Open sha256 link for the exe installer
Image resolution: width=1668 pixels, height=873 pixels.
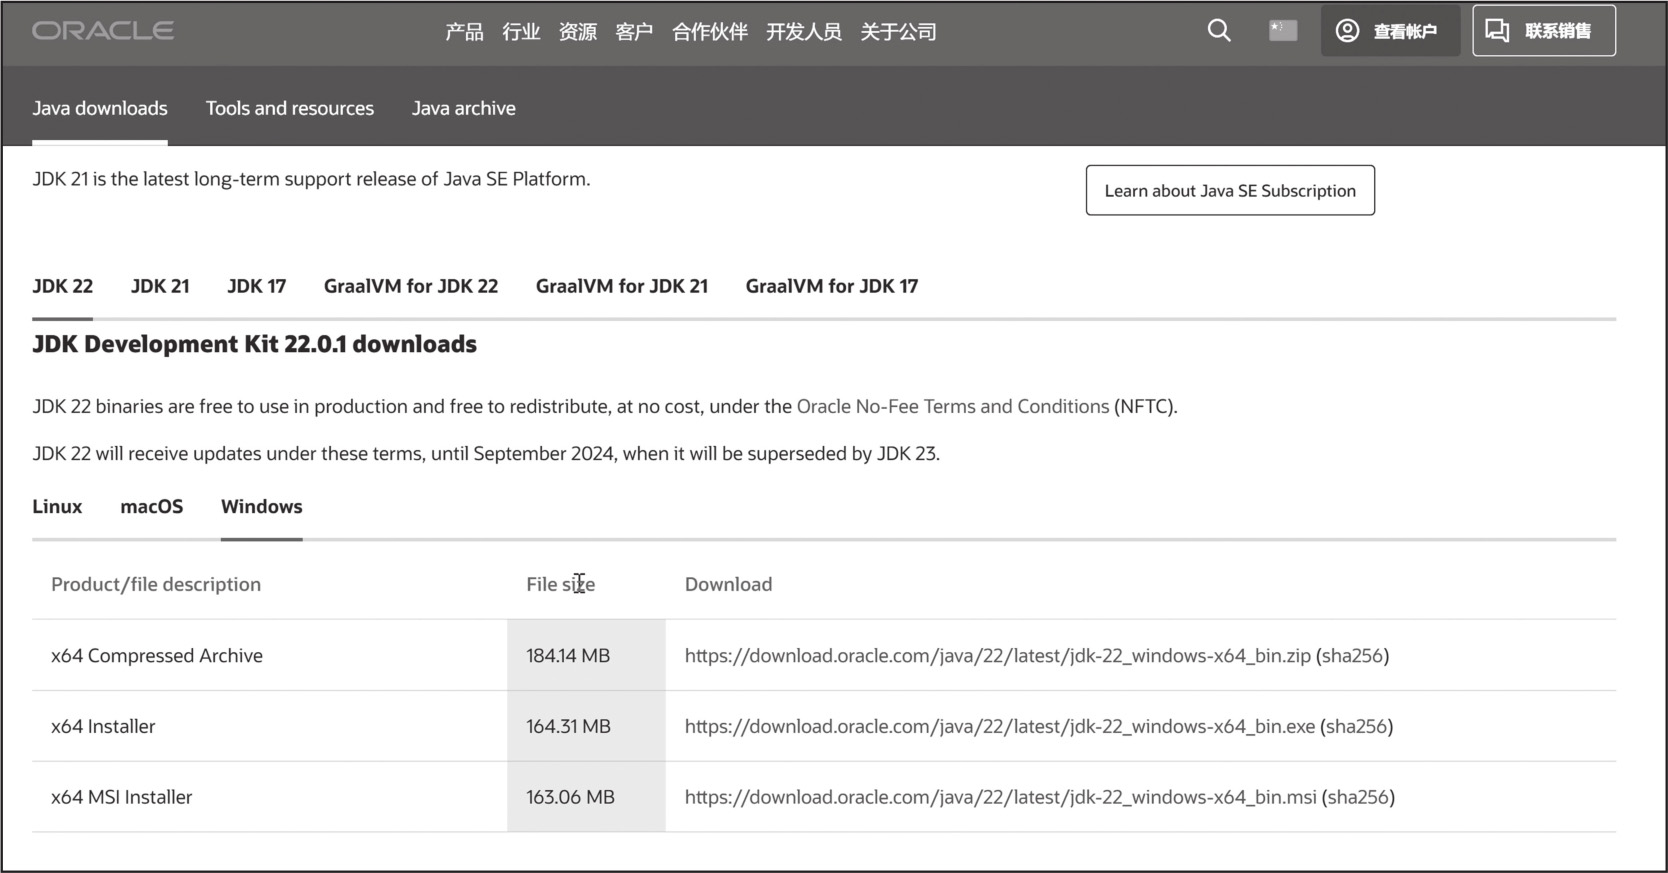[x=1357, y=727]
